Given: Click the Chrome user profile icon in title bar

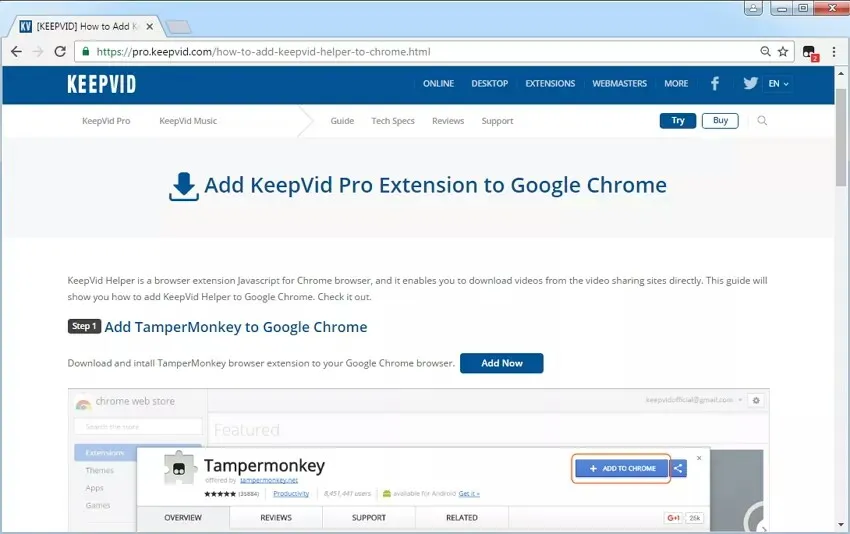Looking at the screenshot, I should tap(753, 8).
